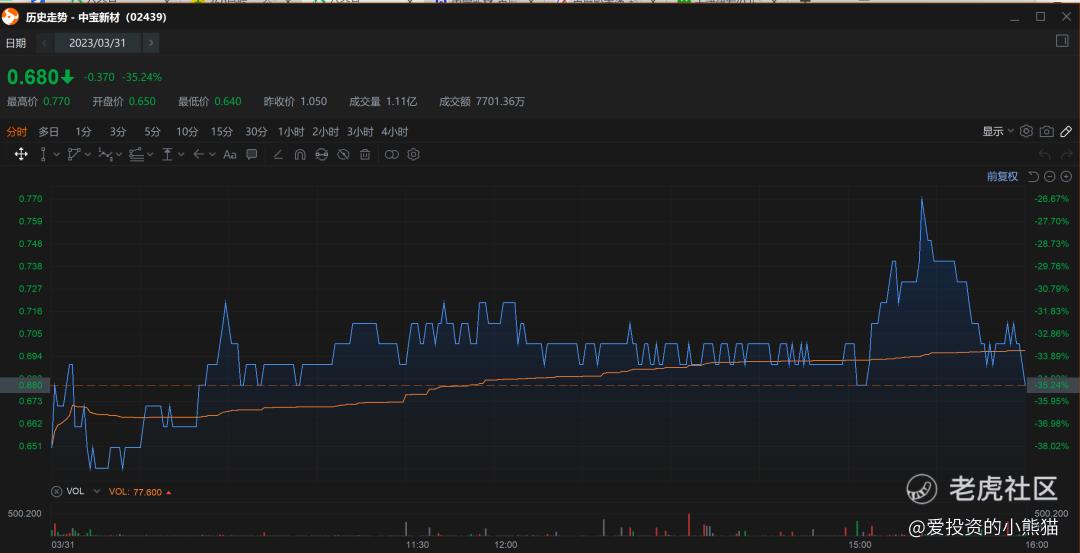The width and height of the screenshot is (1080, 553).
Task: Select the comment bubble note tool
Action: 252,154
